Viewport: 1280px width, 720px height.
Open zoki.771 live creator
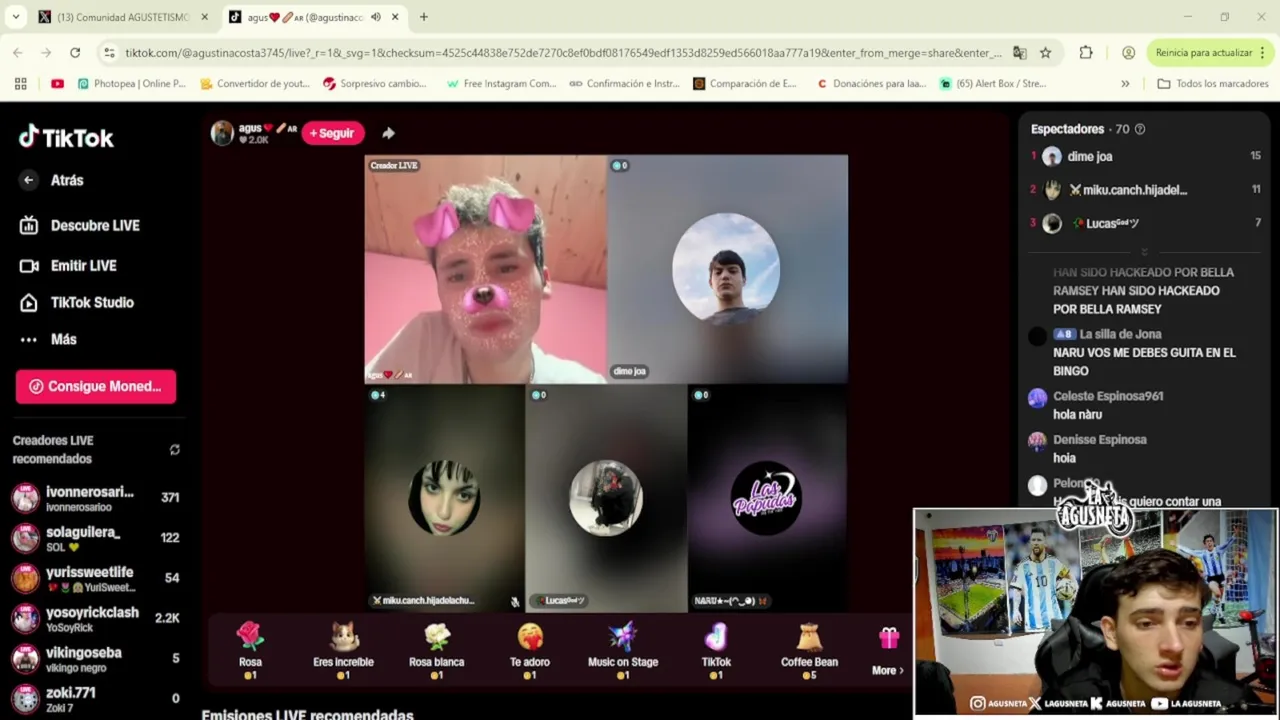(96, 698)
